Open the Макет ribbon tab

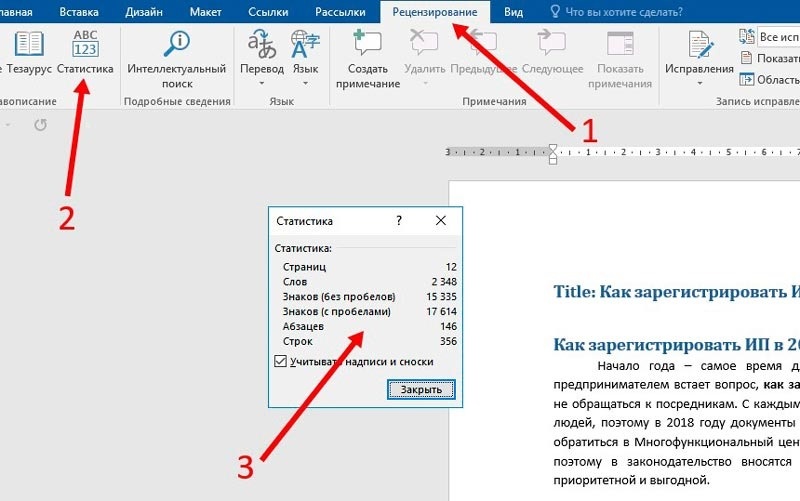pos(205,12)
